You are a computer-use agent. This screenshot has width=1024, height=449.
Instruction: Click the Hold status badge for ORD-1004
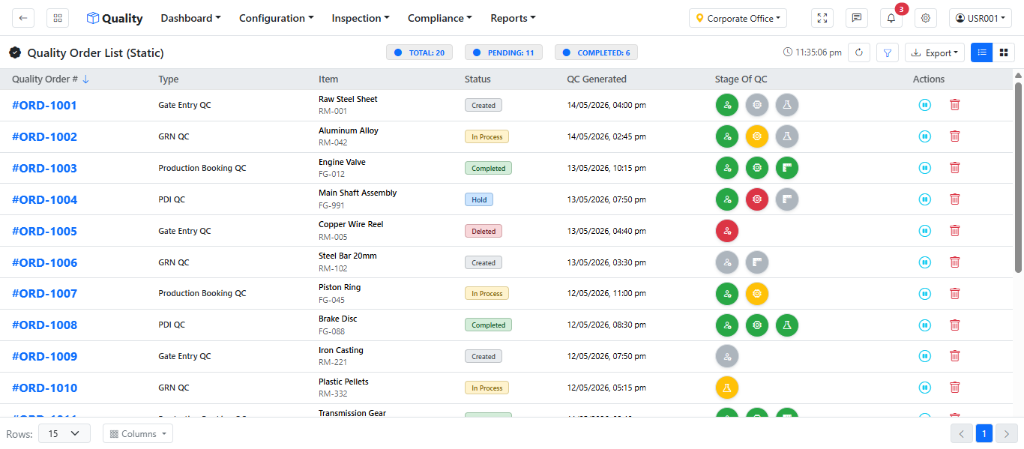(x=479, y=199)
